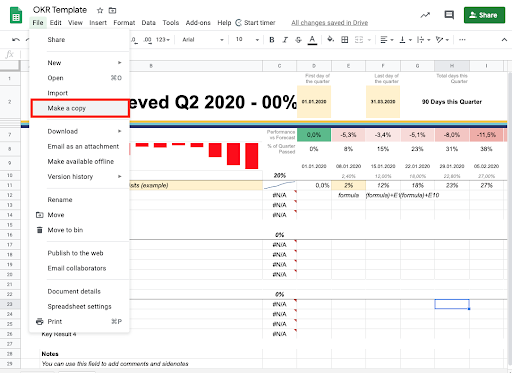512x373 pixels.
Task: Click the move-to-folder icon beside the title
Action: [x=113, y=11]
